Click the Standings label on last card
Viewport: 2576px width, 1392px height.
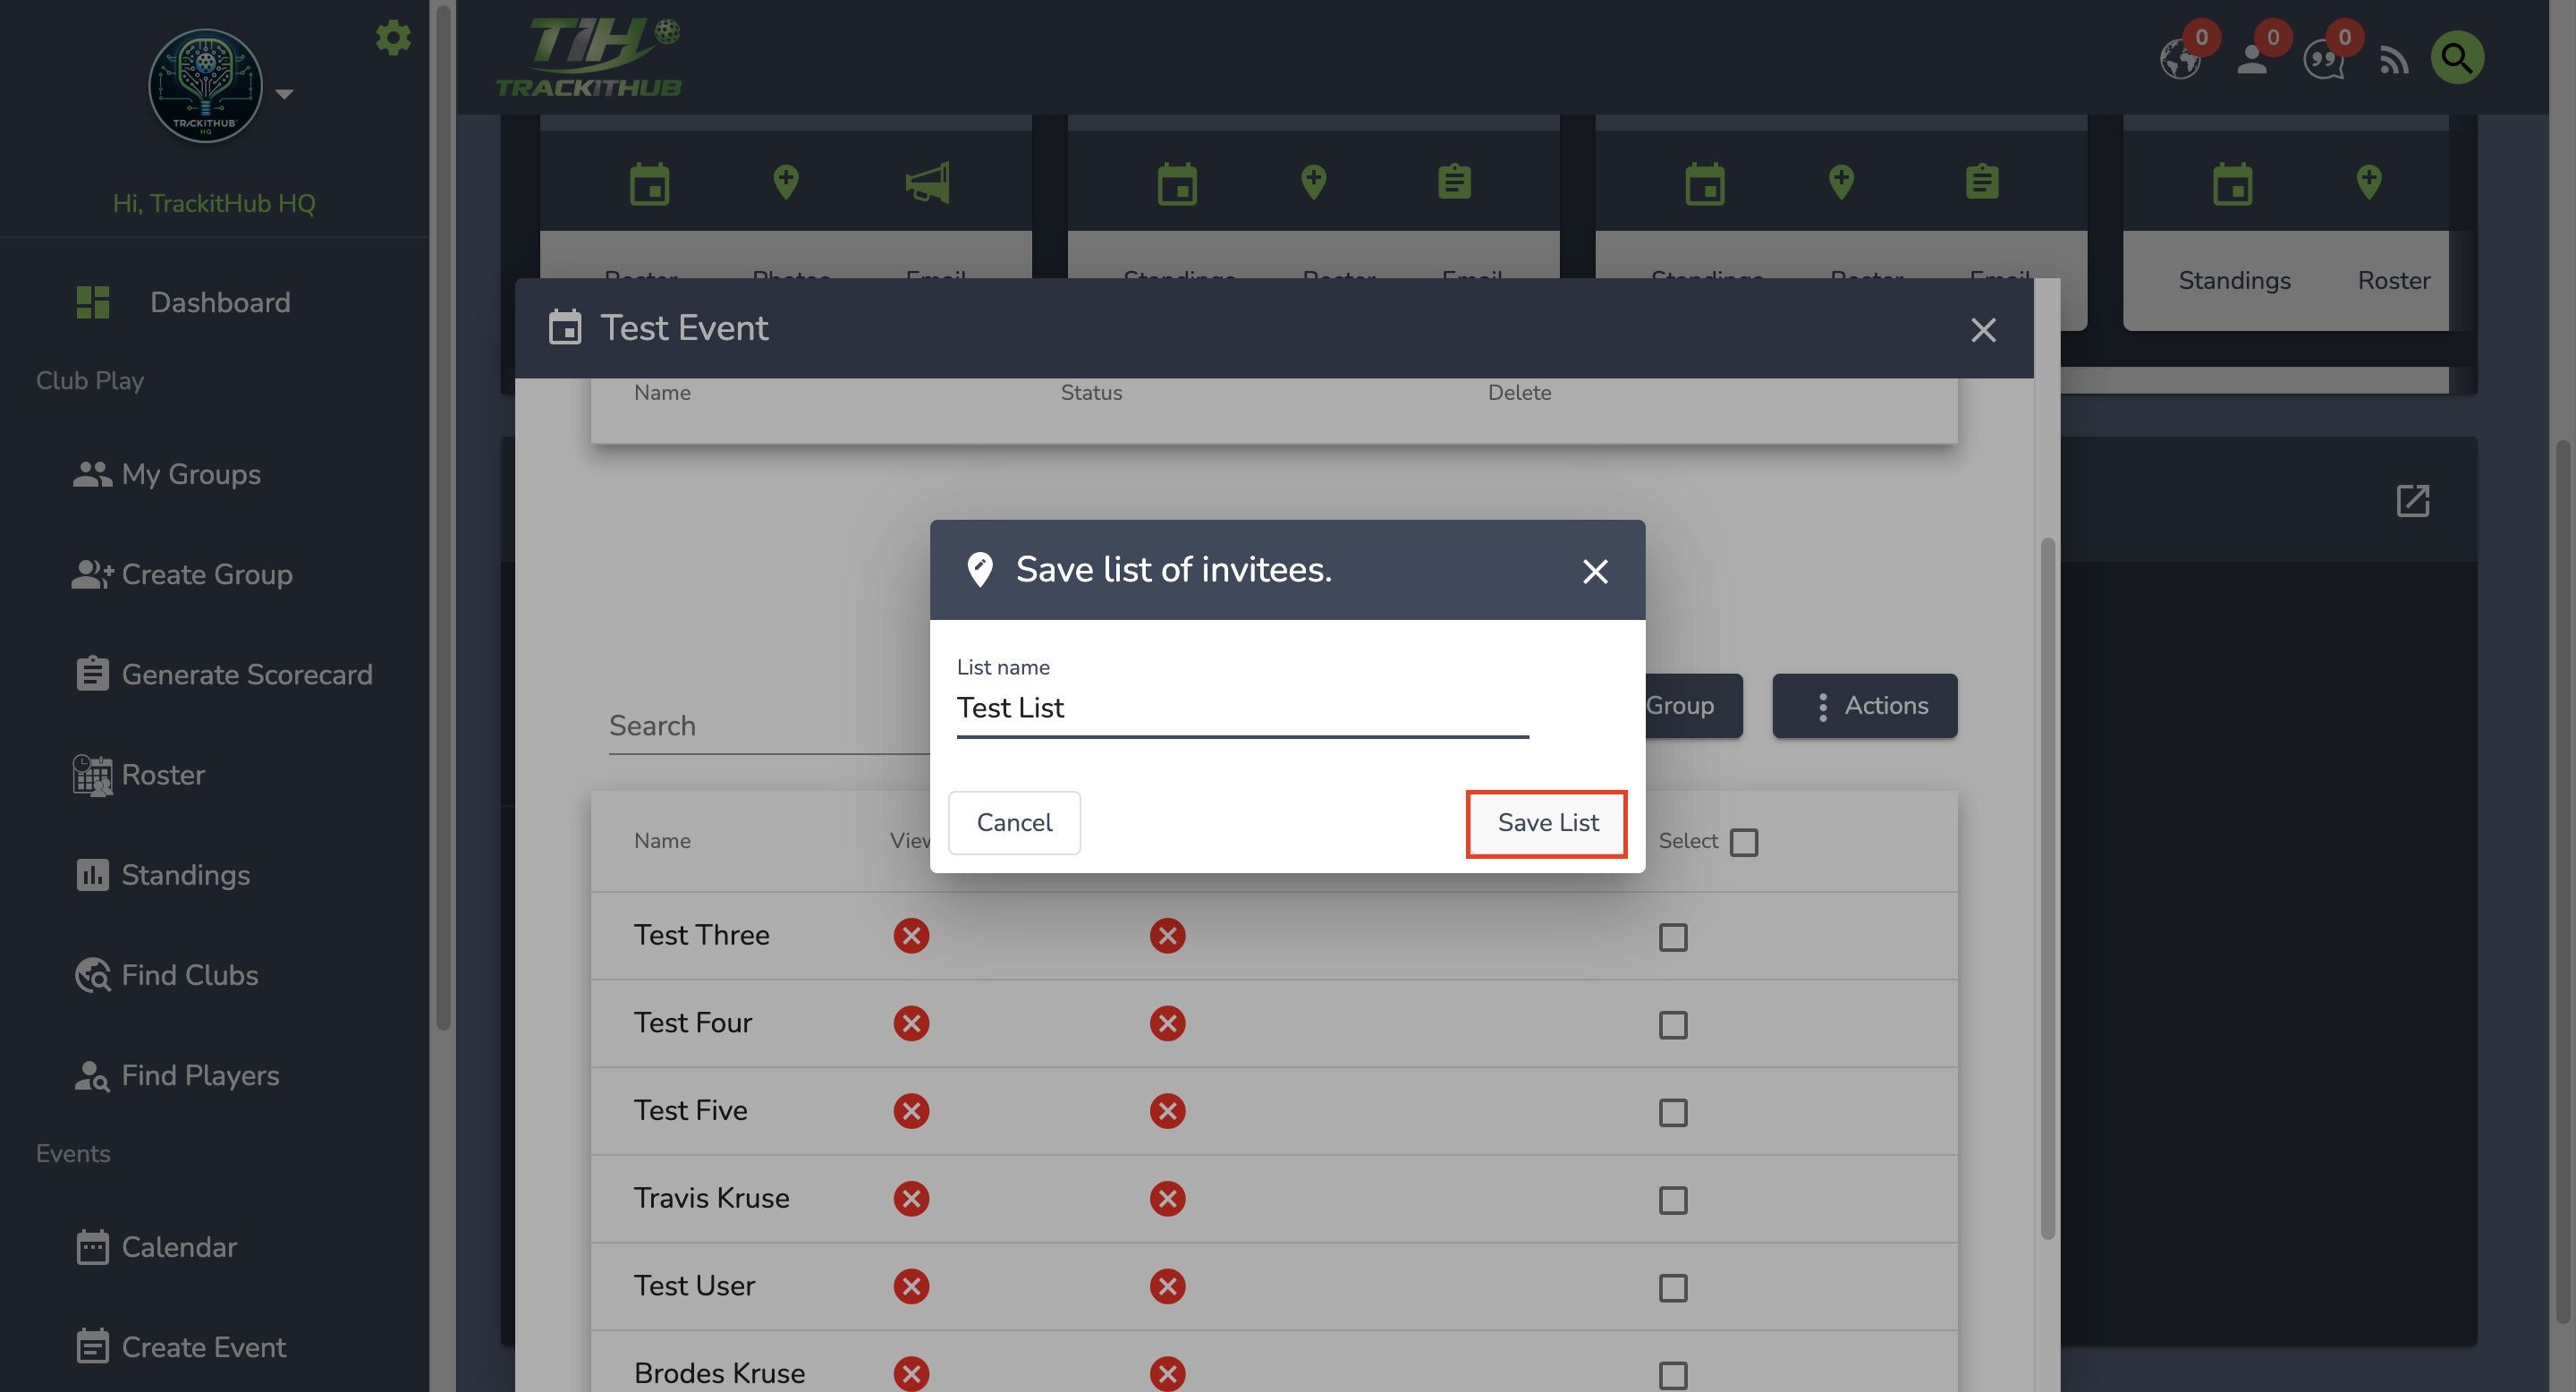(x=2234, y=280)
